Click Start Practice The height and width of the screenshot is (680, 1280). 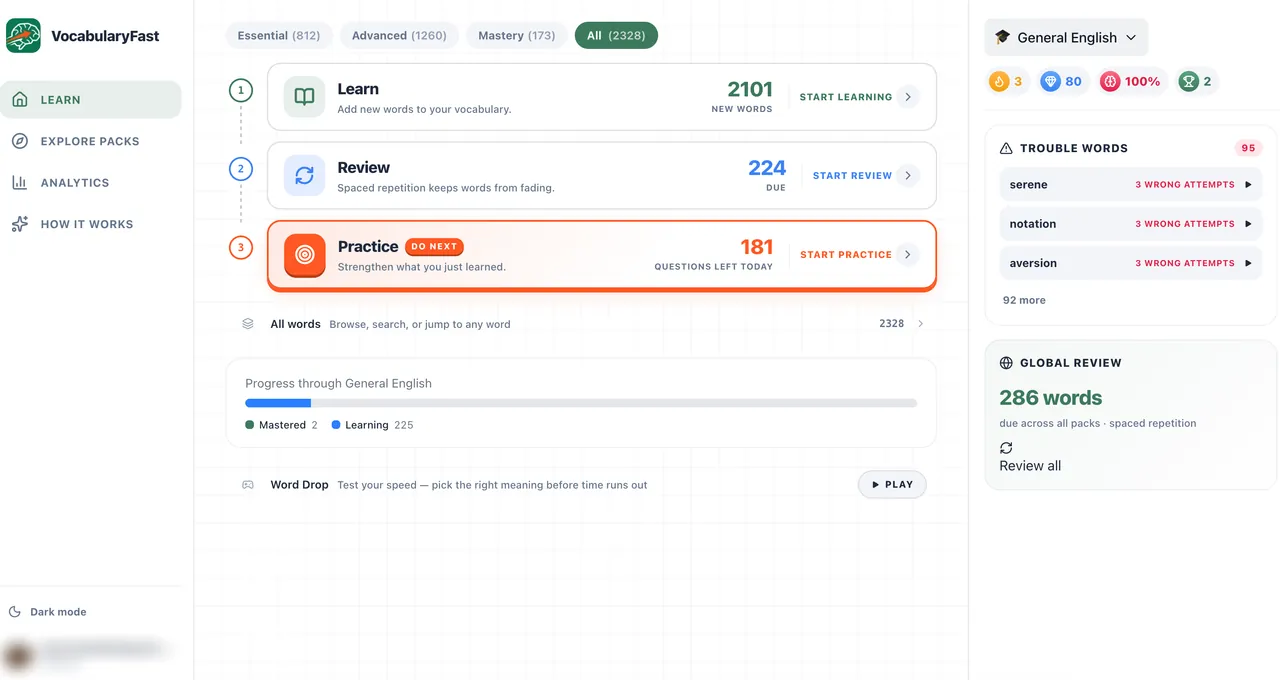846,255
